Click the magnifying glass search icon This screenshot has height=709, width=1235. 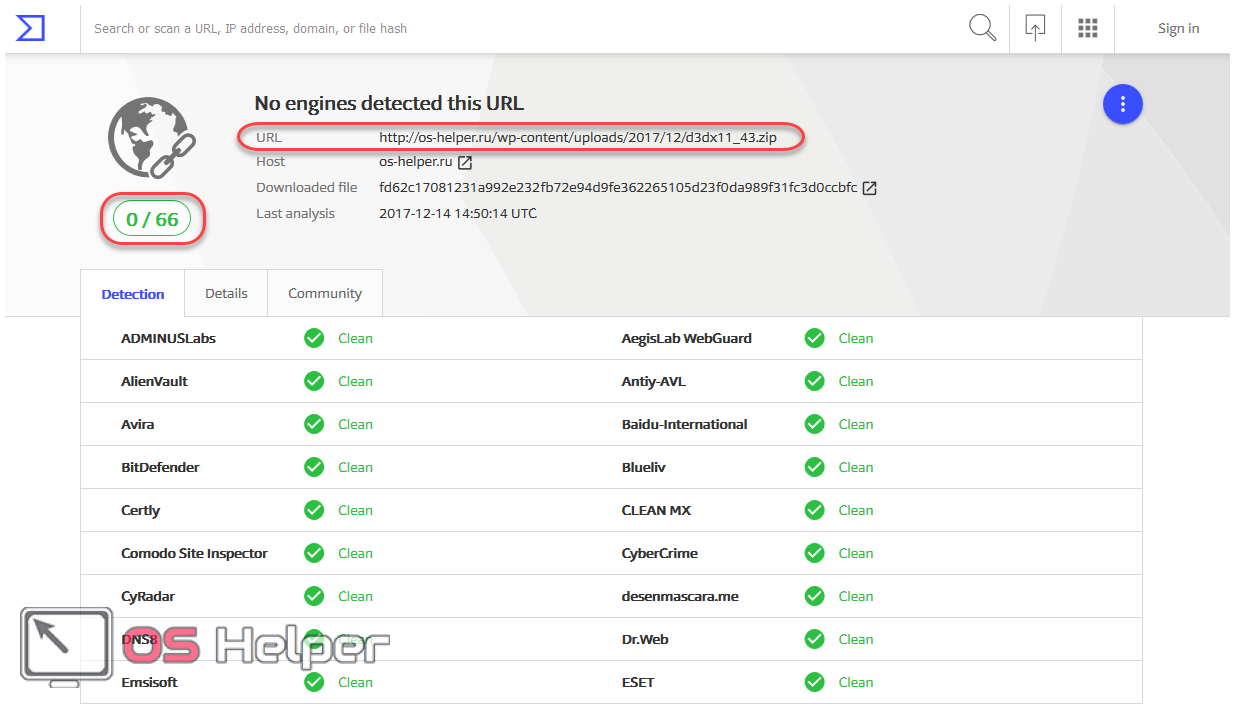[983, 28]
